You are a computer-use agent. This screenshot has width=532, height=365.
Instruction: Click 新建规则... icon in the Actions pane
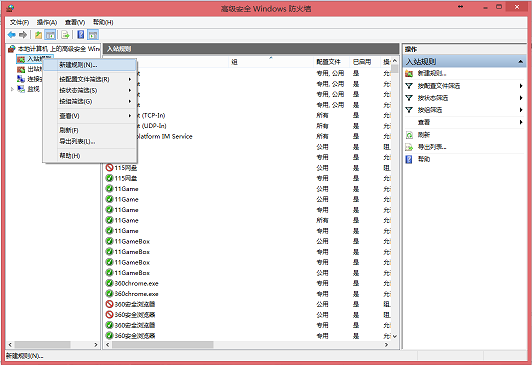pyautogui.click(x=409, y=73)
